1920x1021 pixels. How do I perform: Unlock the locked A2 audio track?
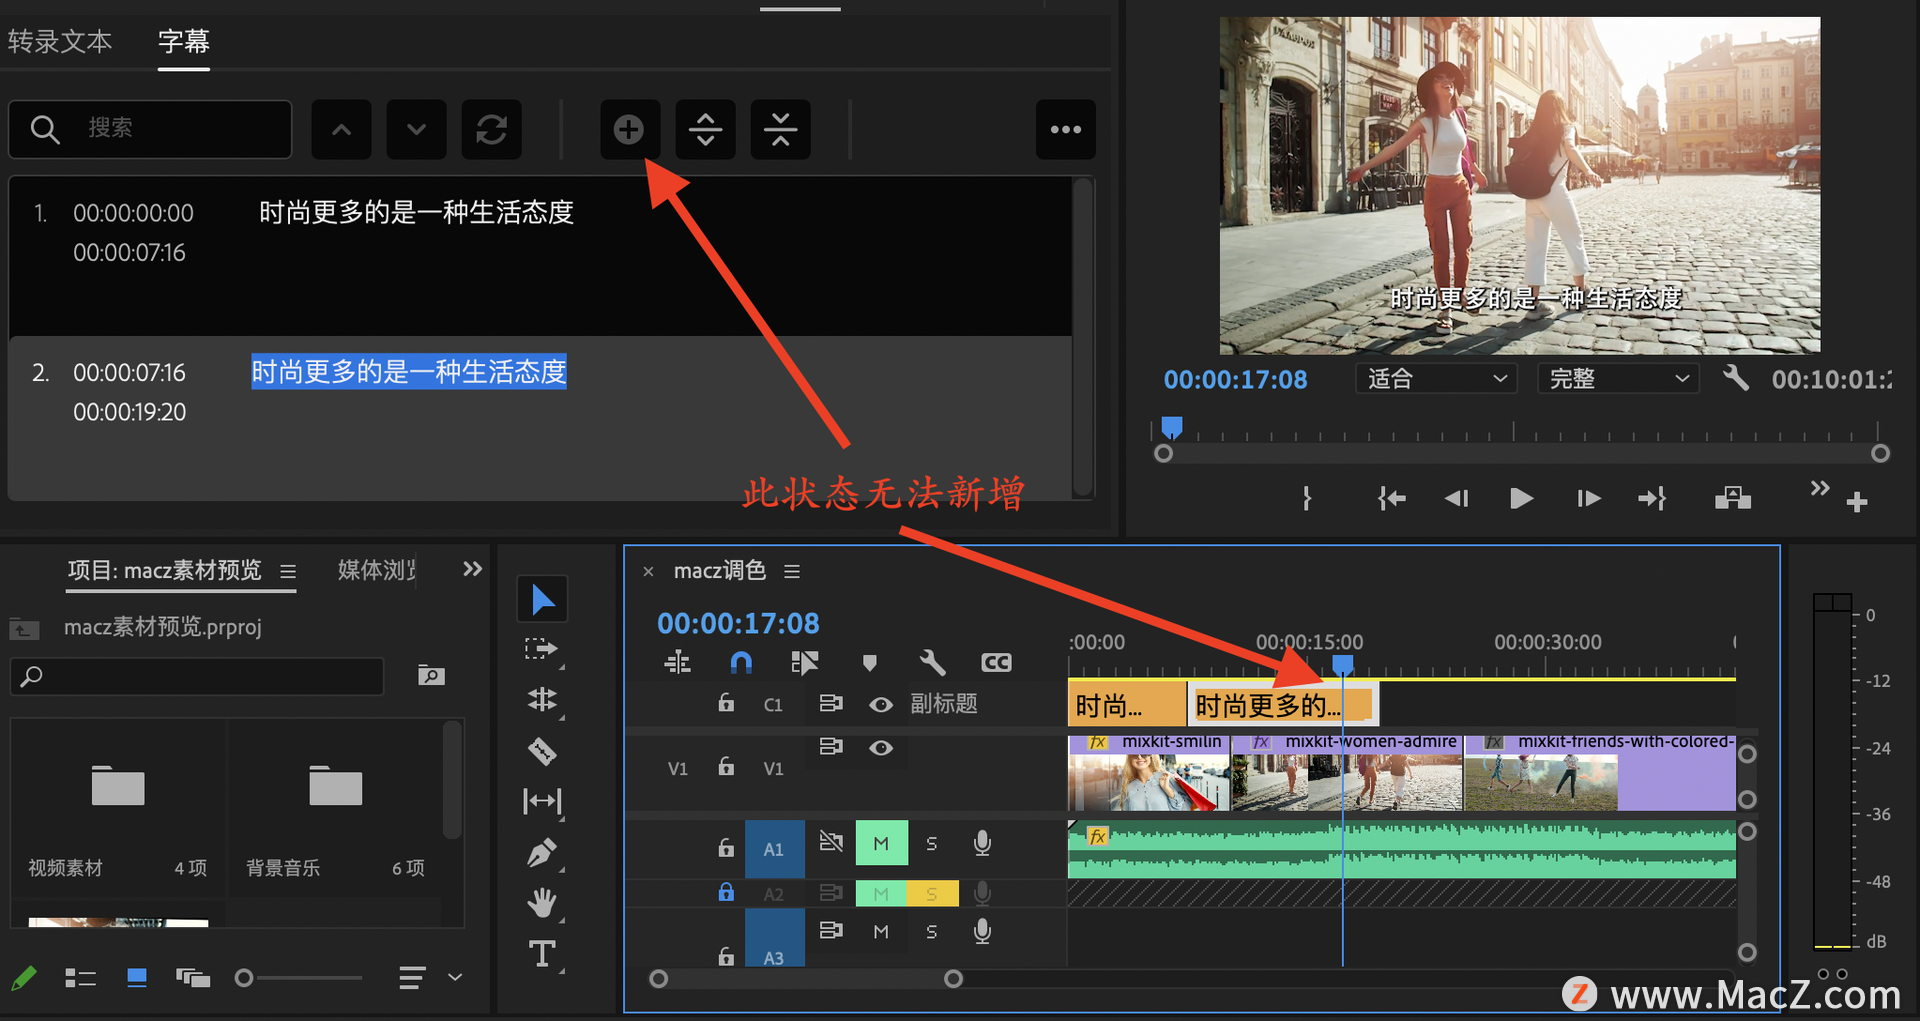[x=726, y=892]
